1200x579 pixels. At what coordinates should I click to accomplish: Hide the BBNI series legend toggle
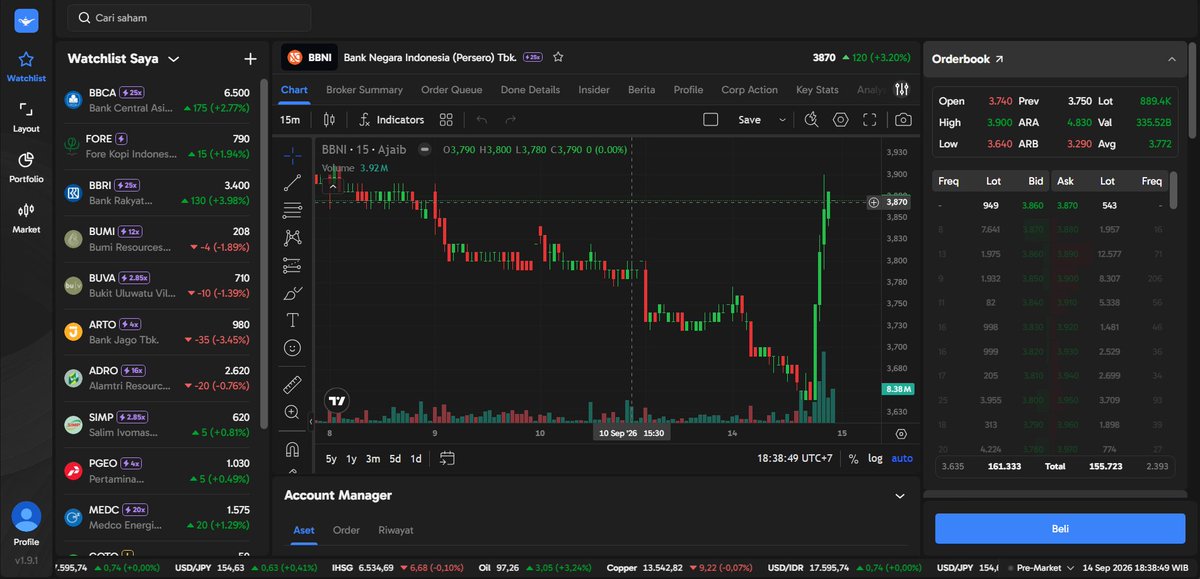pos(424,149)
